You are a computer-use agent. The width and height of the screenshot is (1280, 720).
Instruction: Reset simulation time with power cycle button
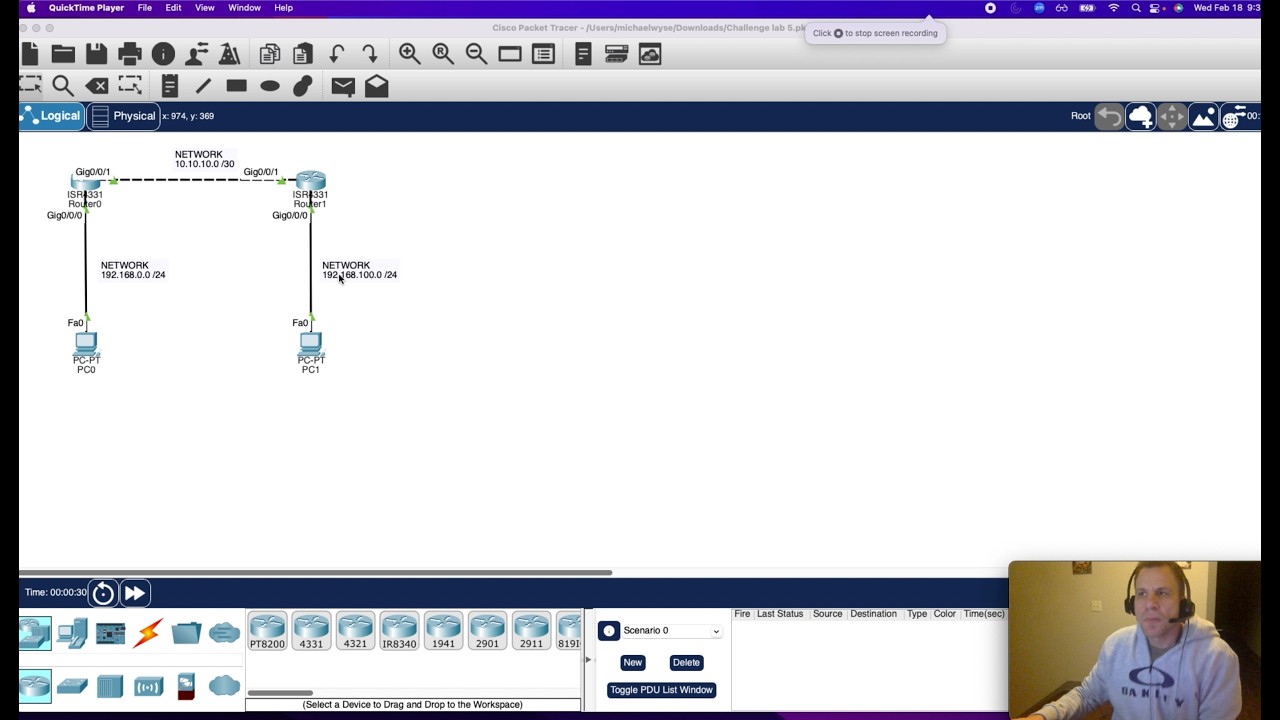click(x=103, y=593)
